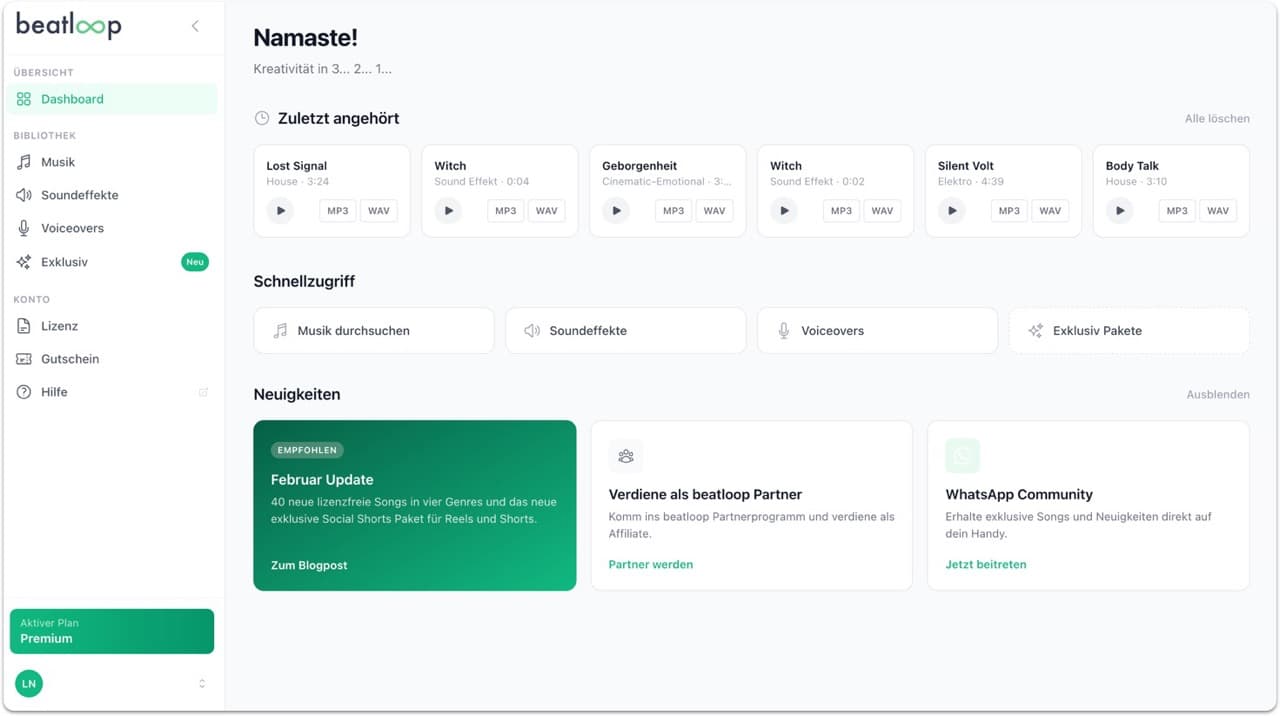The height and width of the screenshot is (716, 1280).
Task: Play the Silent Volt song
Action: [951, 210]
